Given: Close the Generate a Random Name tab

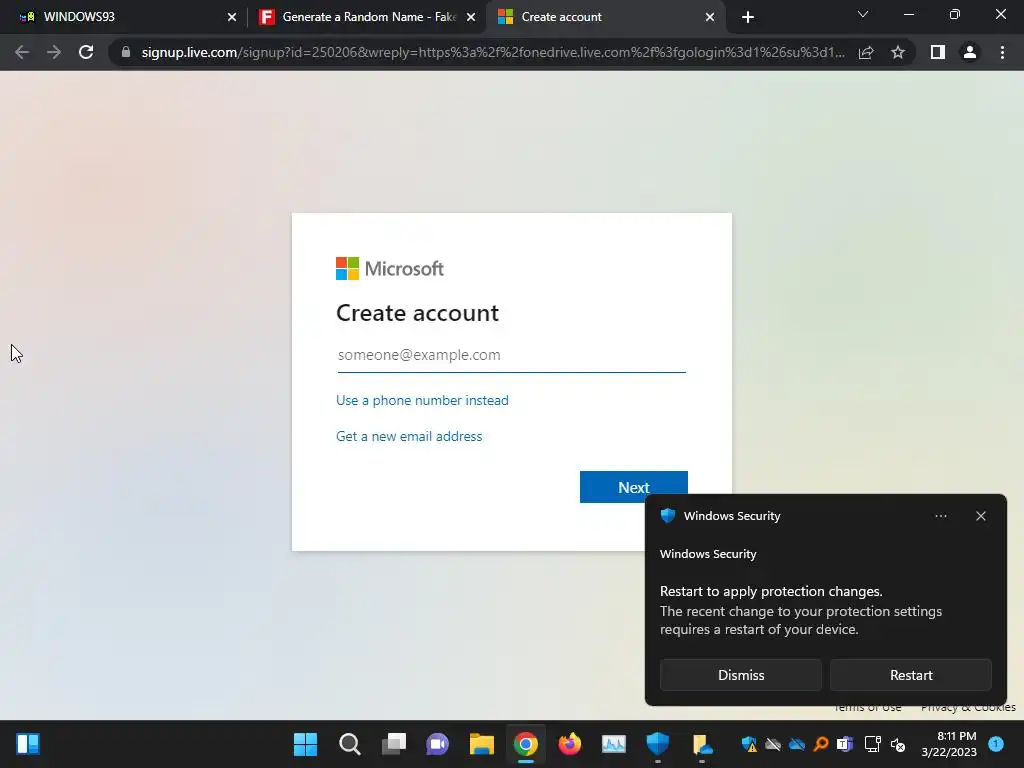Looking at the screenshot, I should pos(471,18).
